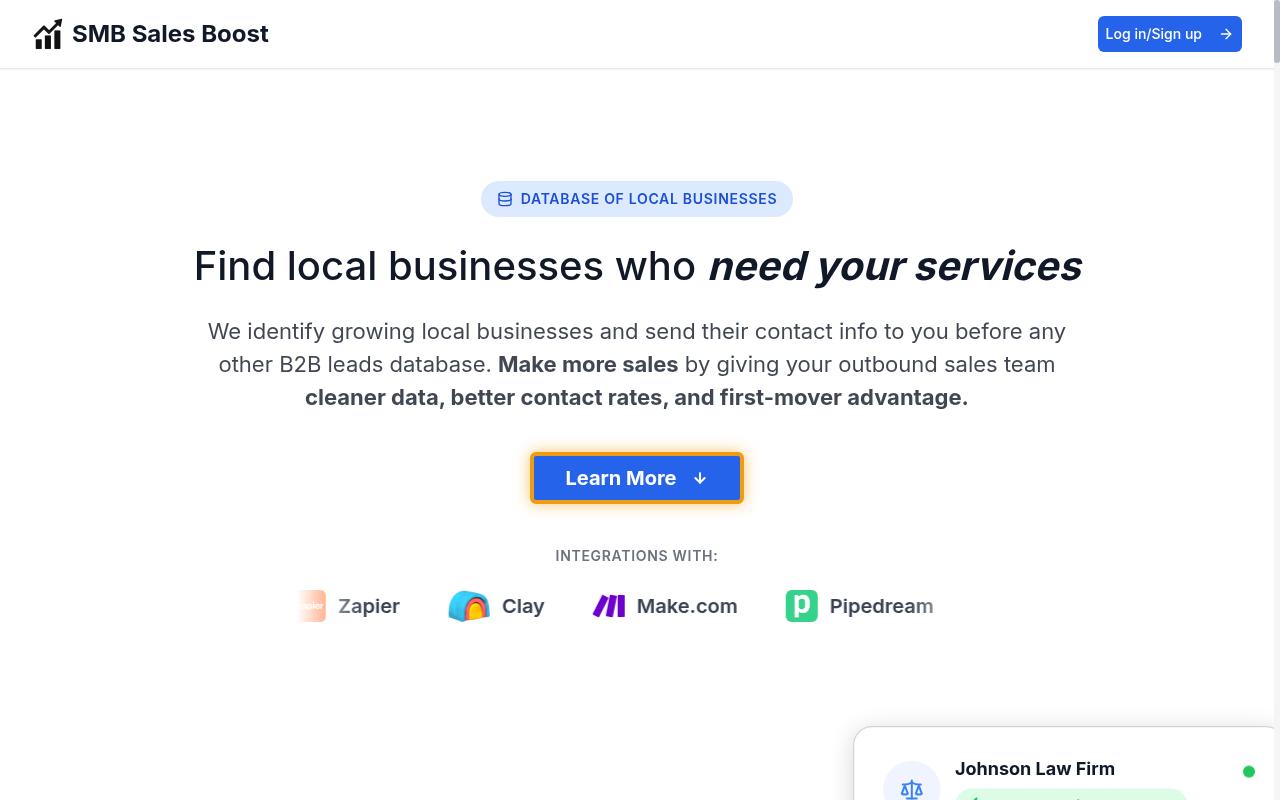Click the SMB Sales Boost chart logo icon
This screenshot has width=1280, height=800.
48,34
